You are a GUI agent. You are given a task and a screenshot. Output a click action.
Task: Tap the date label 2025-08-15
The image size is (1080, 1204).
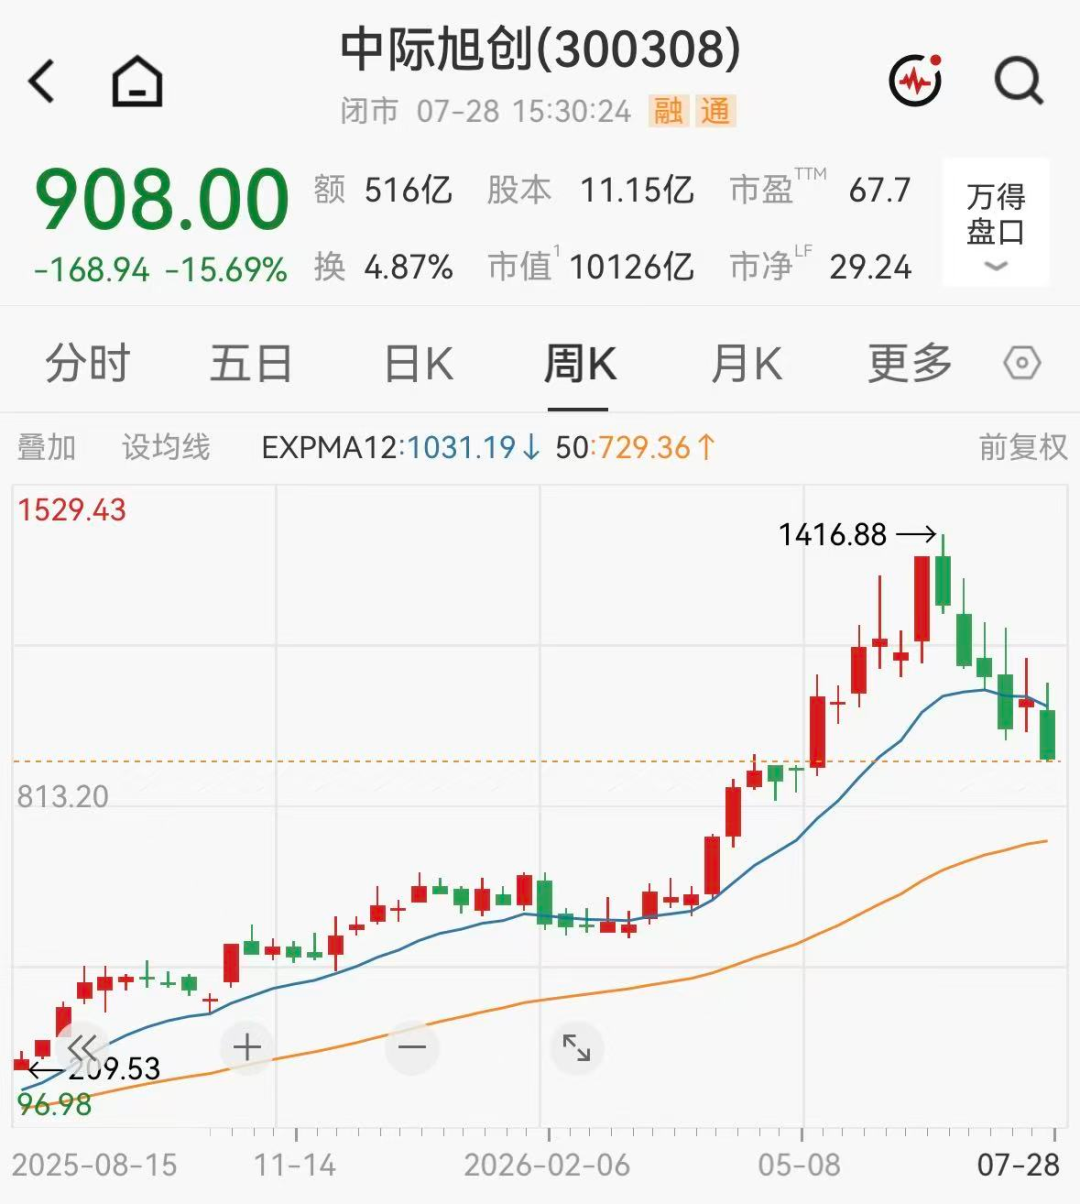(x=95, y=1165)
